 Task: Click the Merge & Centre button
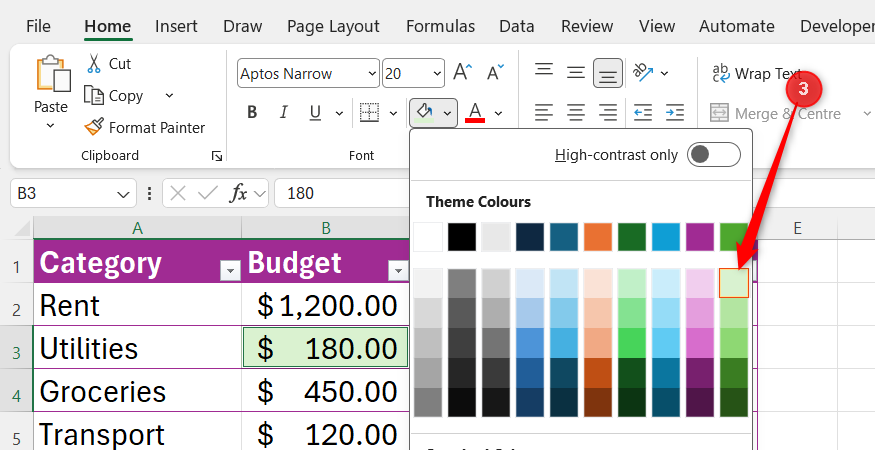(x=776, y=113)
